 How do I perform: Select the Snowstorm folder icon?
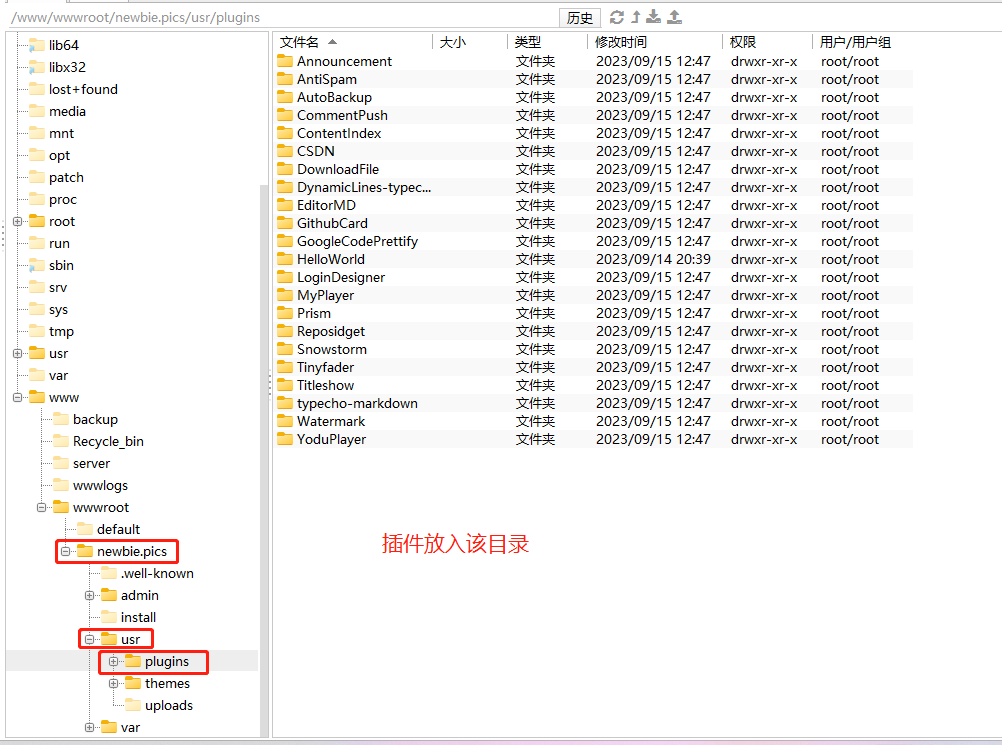coord(285,349)
